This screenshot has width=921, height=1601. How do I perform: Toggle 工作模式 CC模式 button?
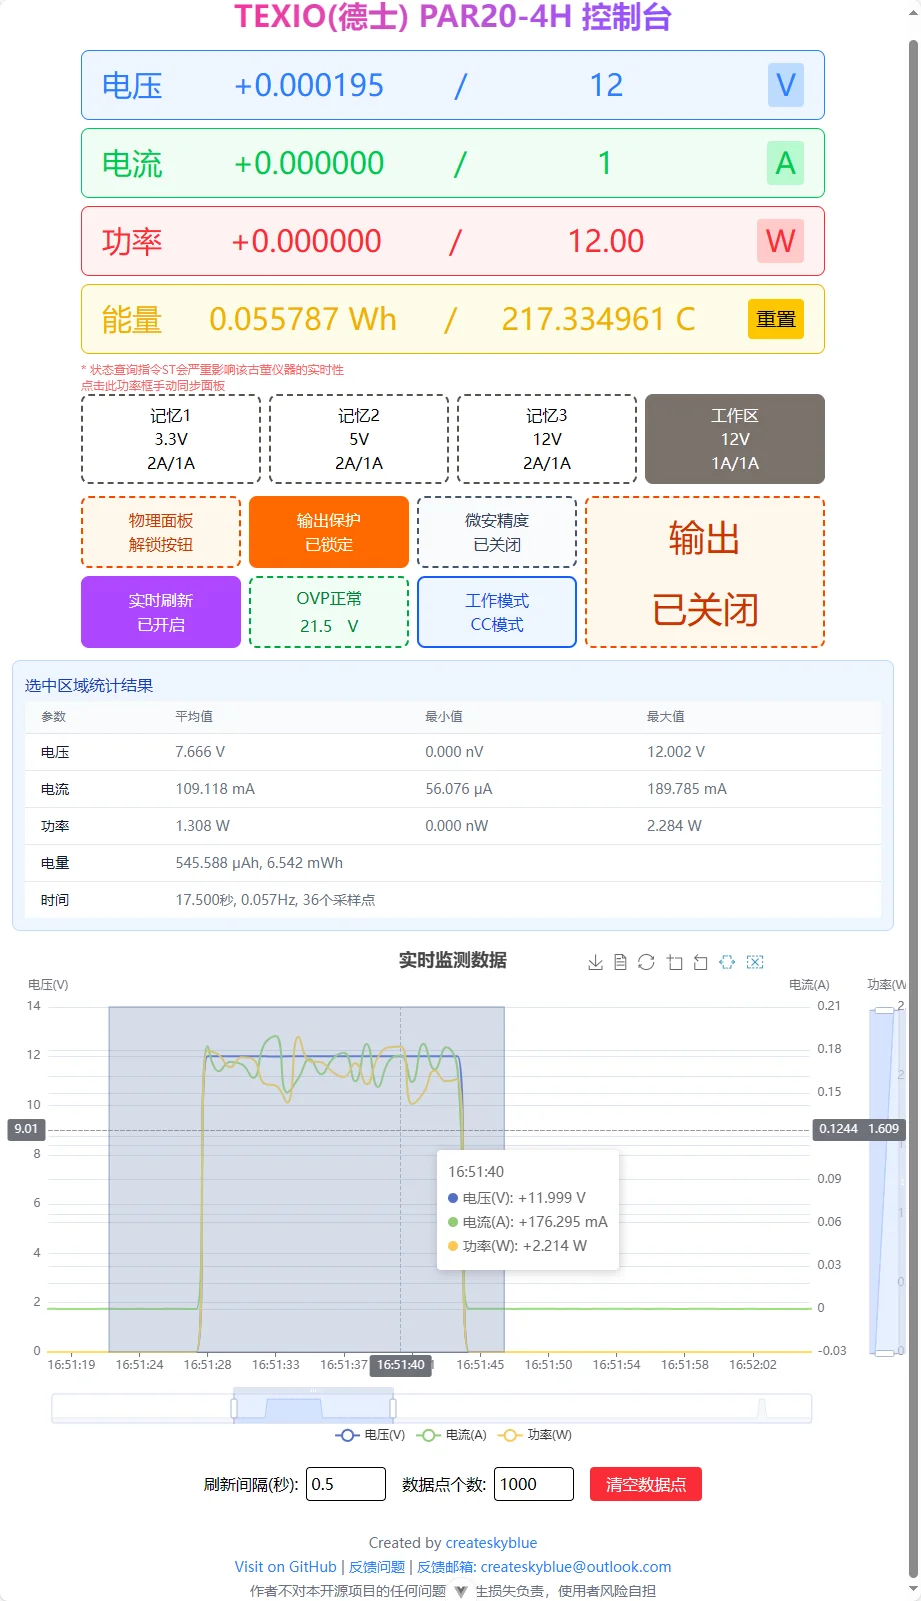tap(497, 612)
